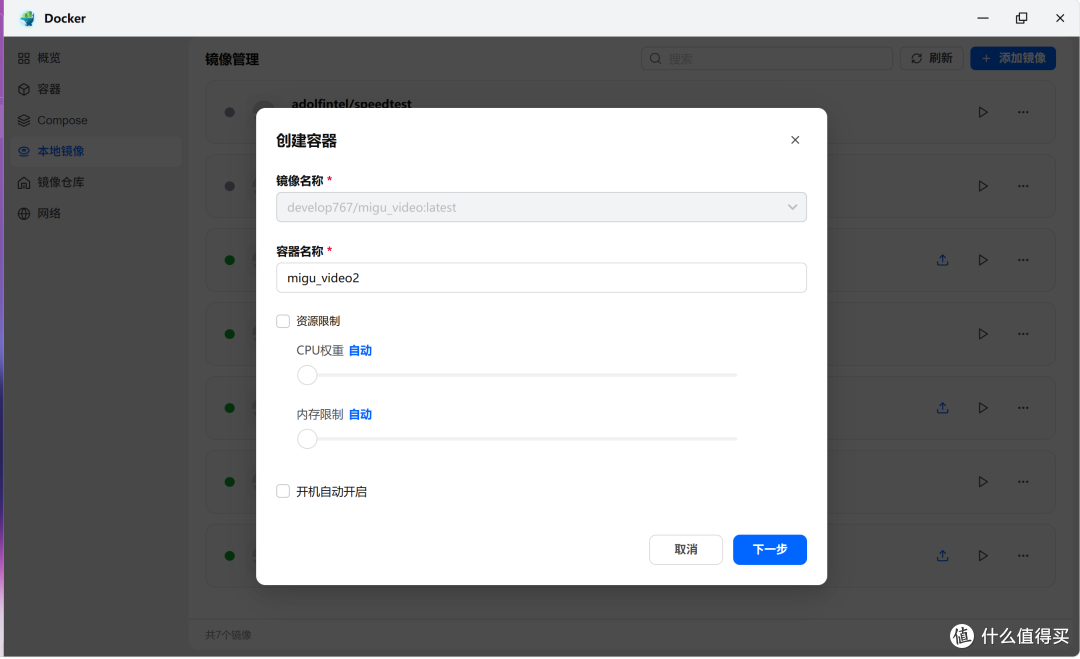Screen dimensions: 1080x659
Task: Close the Docker window
Action: coord(1060,18)
